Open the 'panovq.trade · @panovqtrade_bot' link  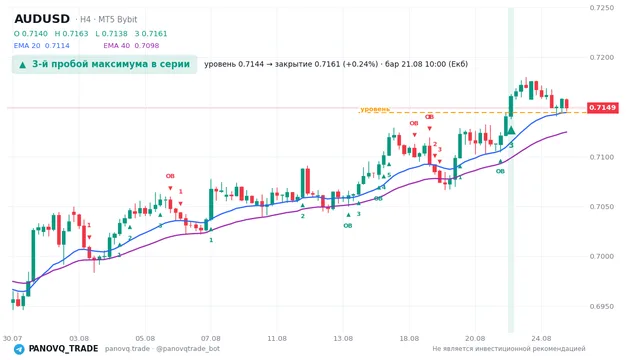point(162,349)
